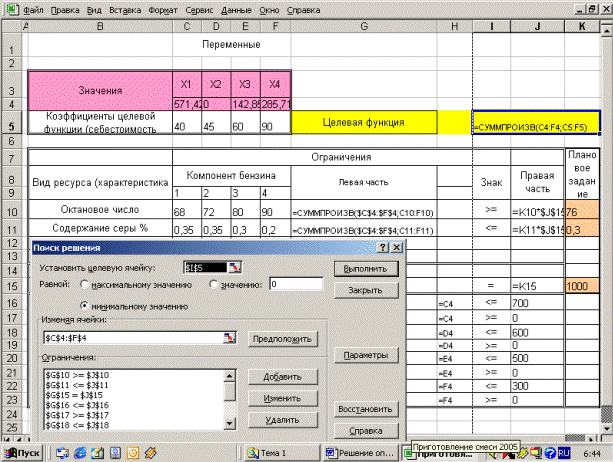Click the orange clock quick launch icon
The height and width of the screenshot is (462, 613).
tap(133, 453)
